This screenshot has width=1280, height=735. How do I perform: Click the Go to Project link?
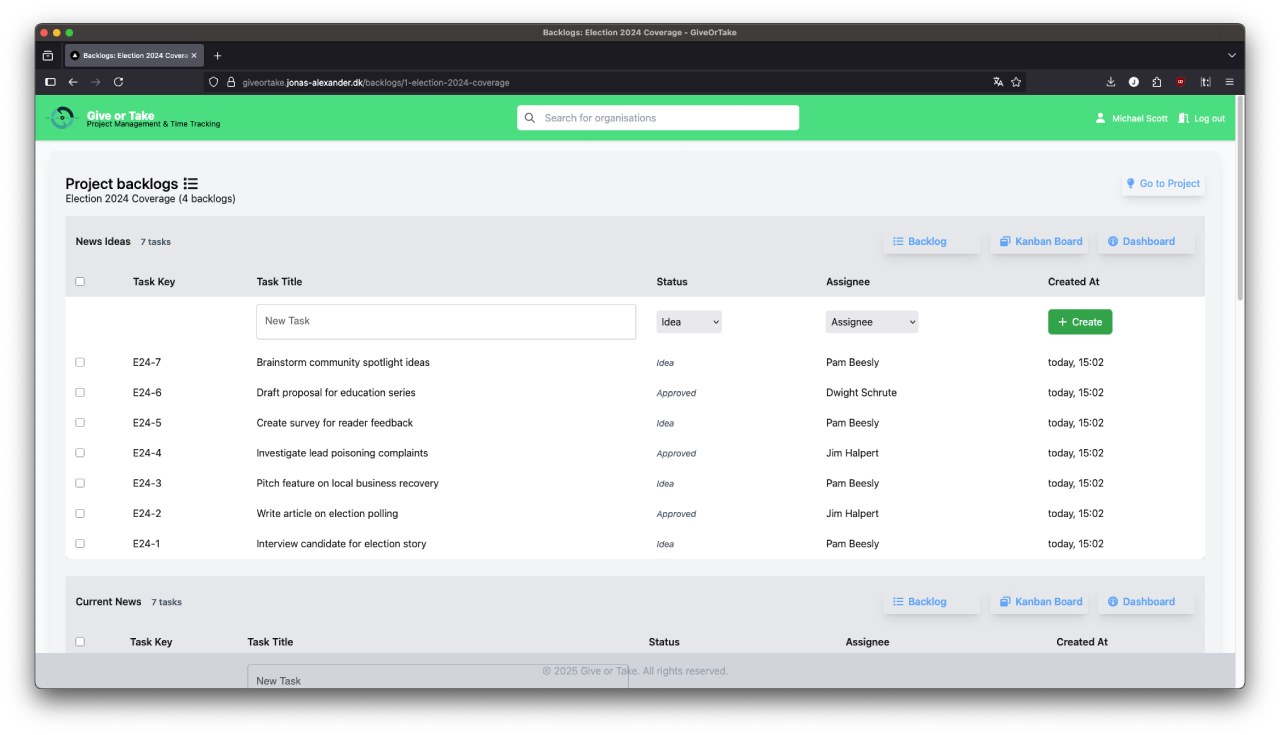(x=1162, y=184)
